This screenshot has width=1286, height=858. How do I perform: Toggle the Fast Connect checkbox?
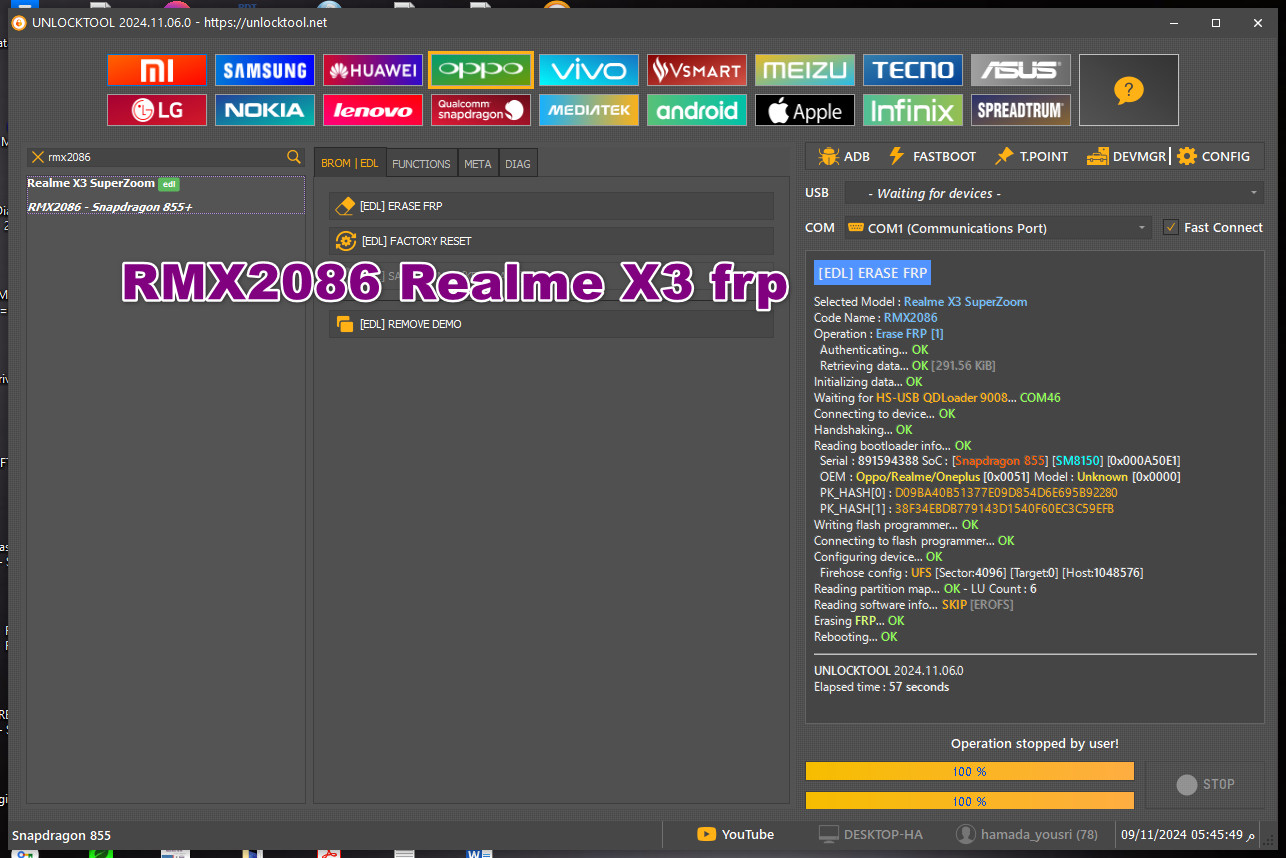click(x=1171, y=228)
